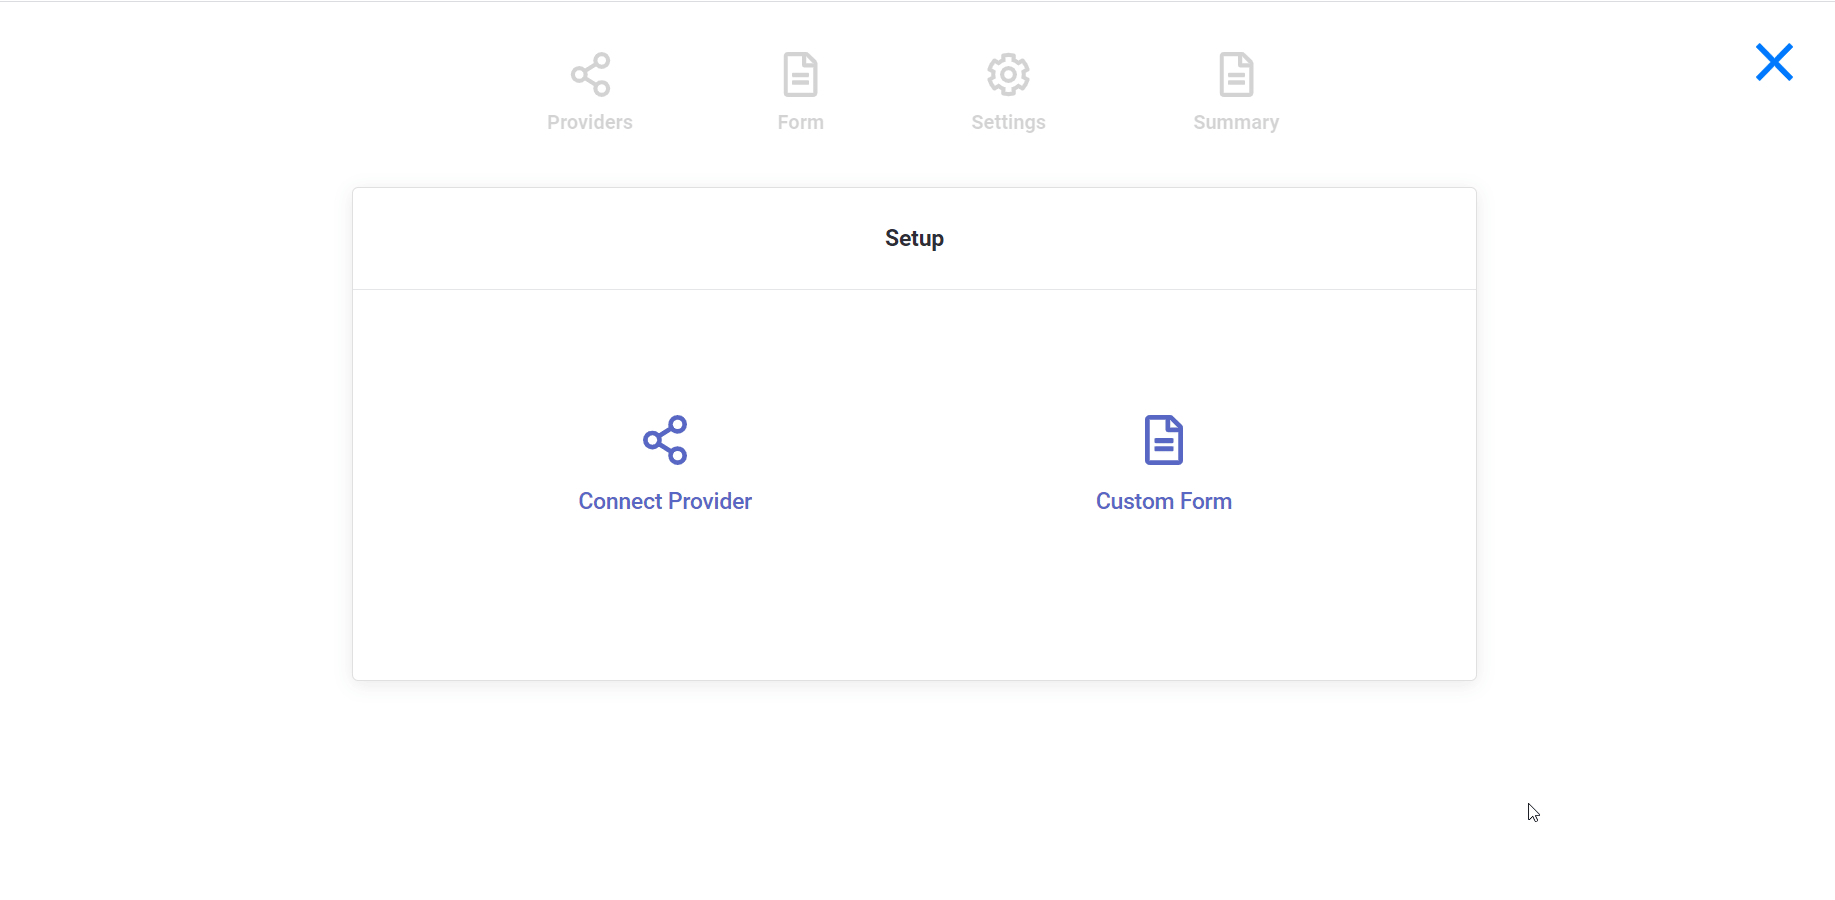Click the Providers share-nodes step icon
The height and width of the screenshot is (900, 1835).
pyautogui.click(x=590, y=73)
